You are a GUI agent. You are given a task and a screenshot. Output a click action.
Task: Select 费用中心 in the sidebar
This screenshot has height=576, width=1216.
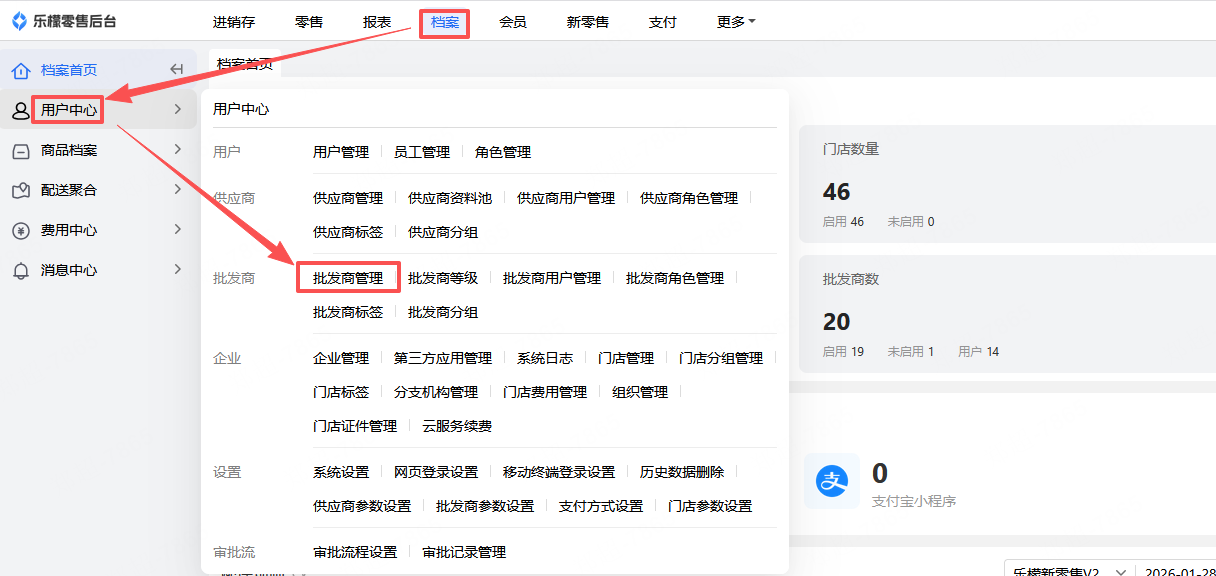[x=69, y=230]
